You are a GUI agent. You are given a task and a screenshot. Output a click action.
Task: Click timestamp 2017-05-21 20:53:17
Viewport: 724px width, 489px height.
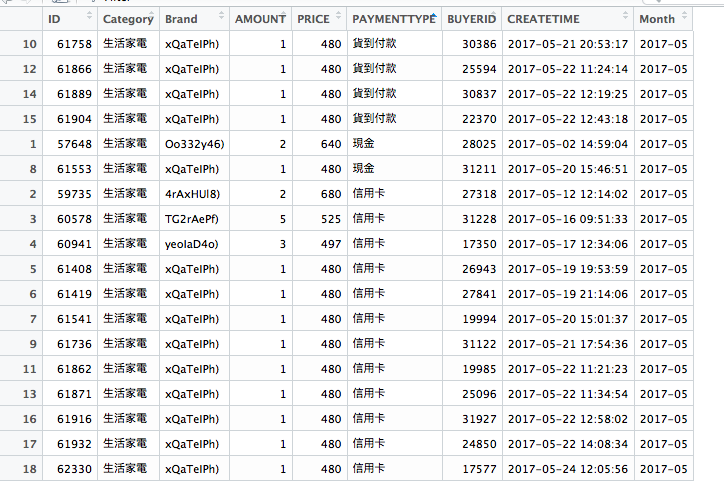point(568,44)
